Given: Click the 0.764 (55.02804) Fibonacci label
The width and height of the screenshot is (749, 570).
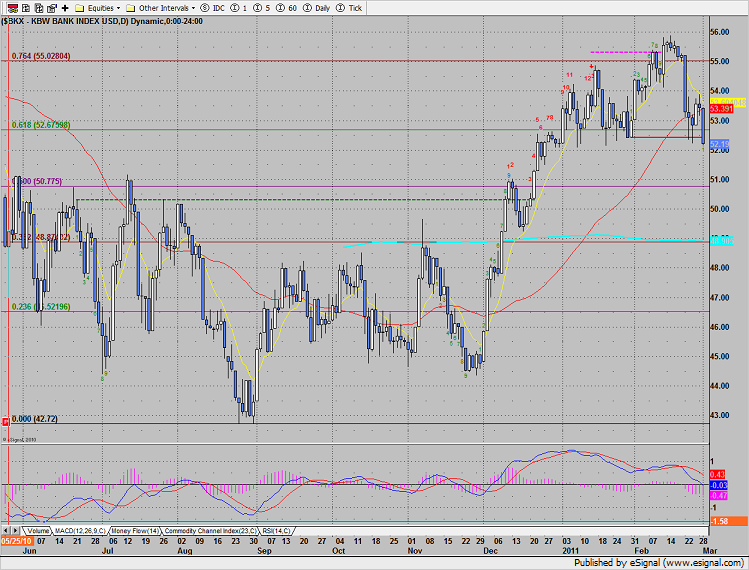Looking at the screenshot, I should click(41, 56).
